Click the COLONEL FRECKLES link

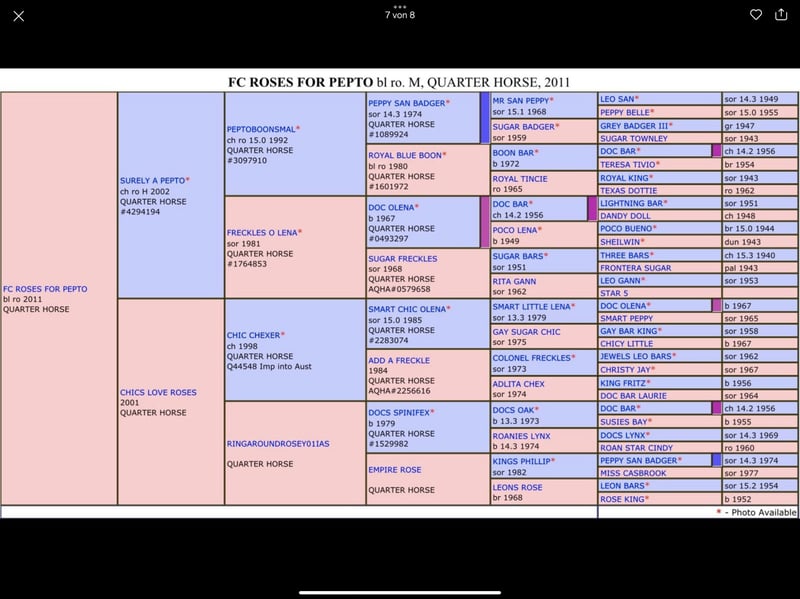(x=532, y=358)
